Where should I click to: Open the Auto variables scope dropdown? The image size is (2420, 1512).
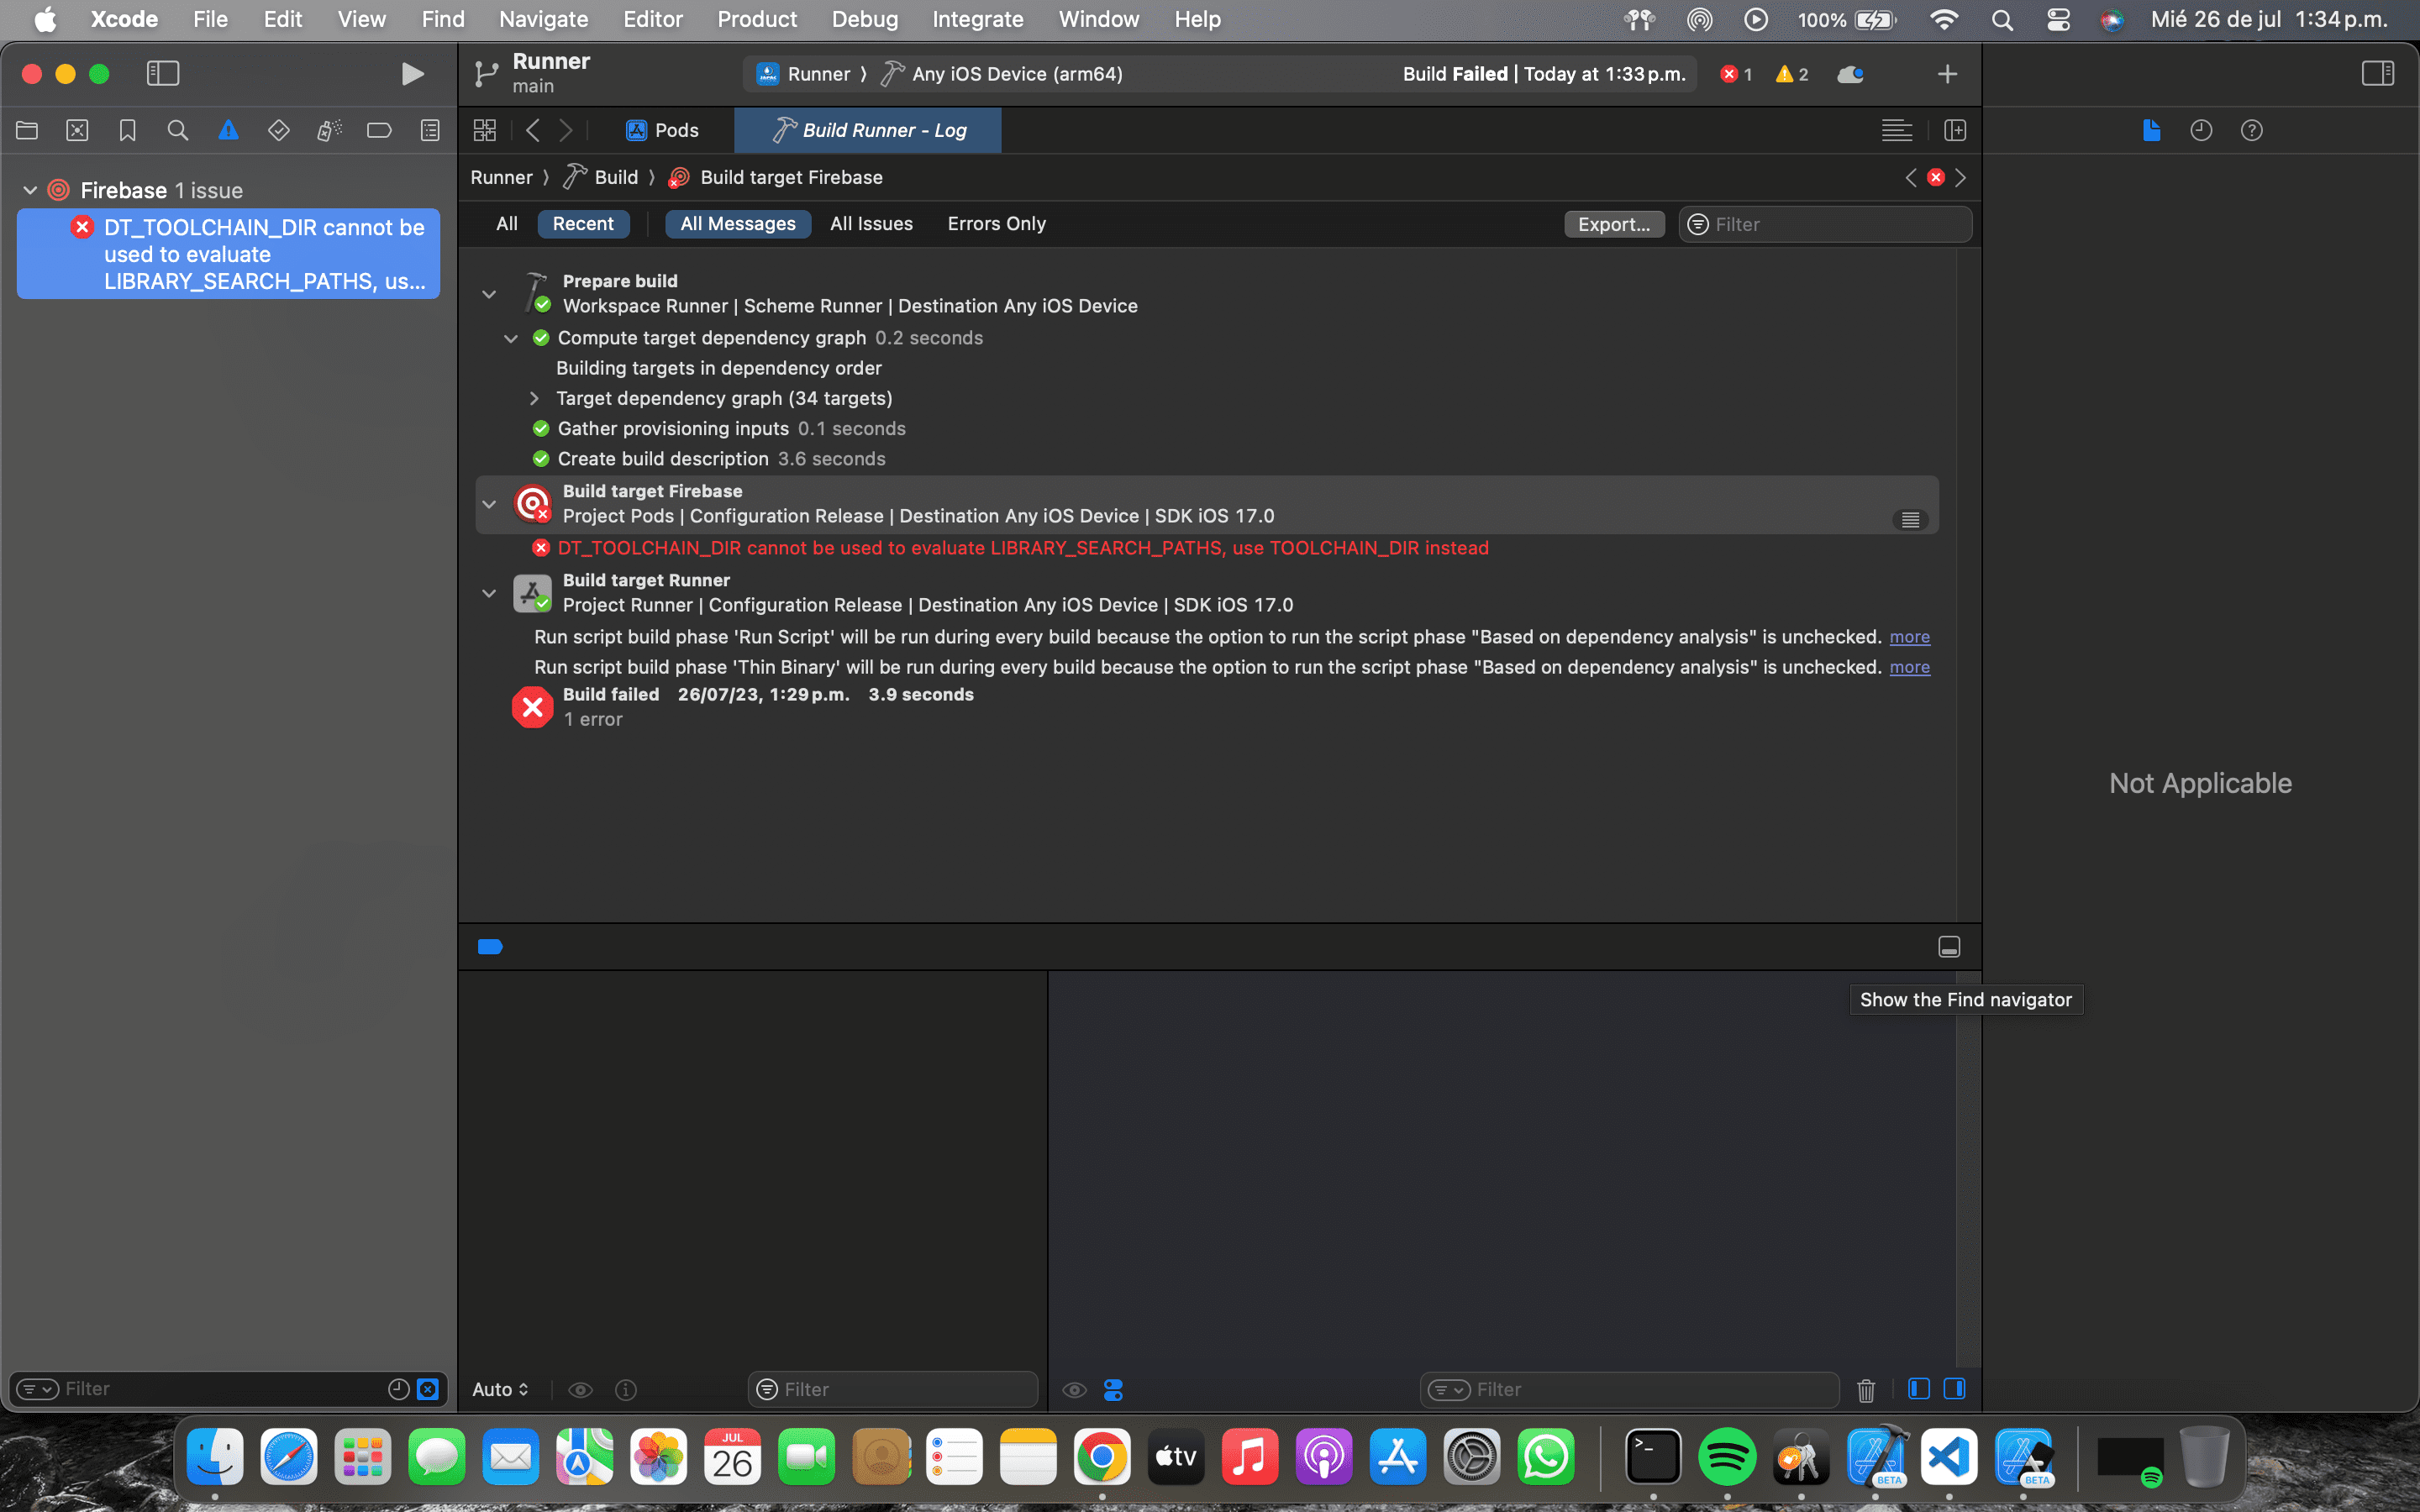coord(500,1389)
